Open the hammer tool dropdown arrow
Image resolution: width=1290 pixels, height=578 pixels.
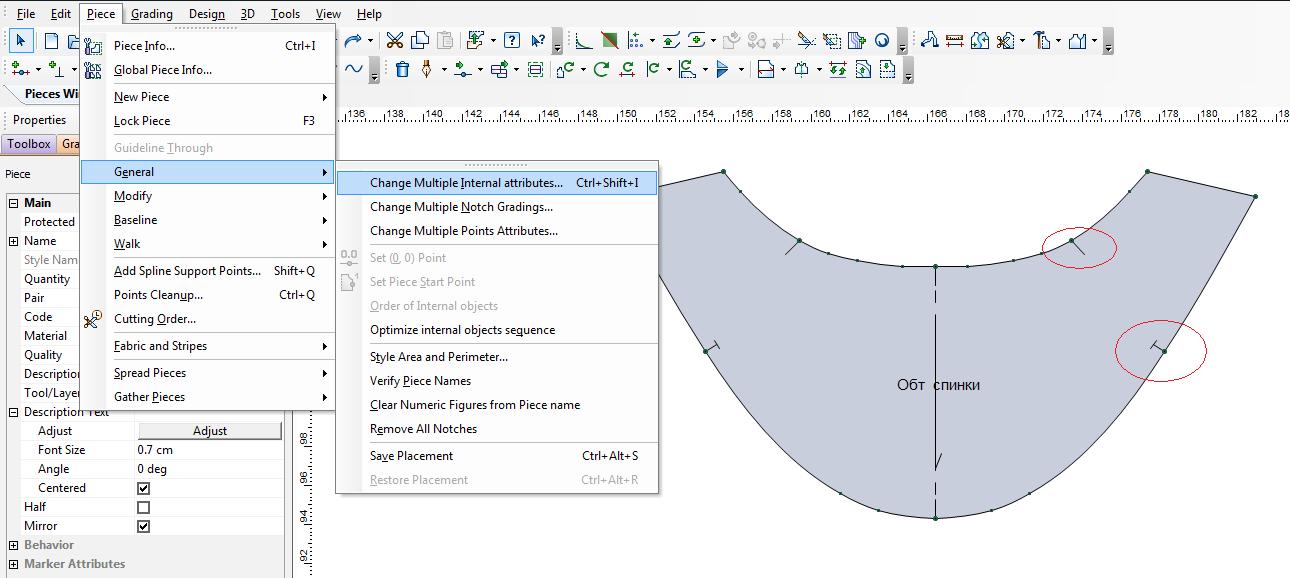(1059, 41)
